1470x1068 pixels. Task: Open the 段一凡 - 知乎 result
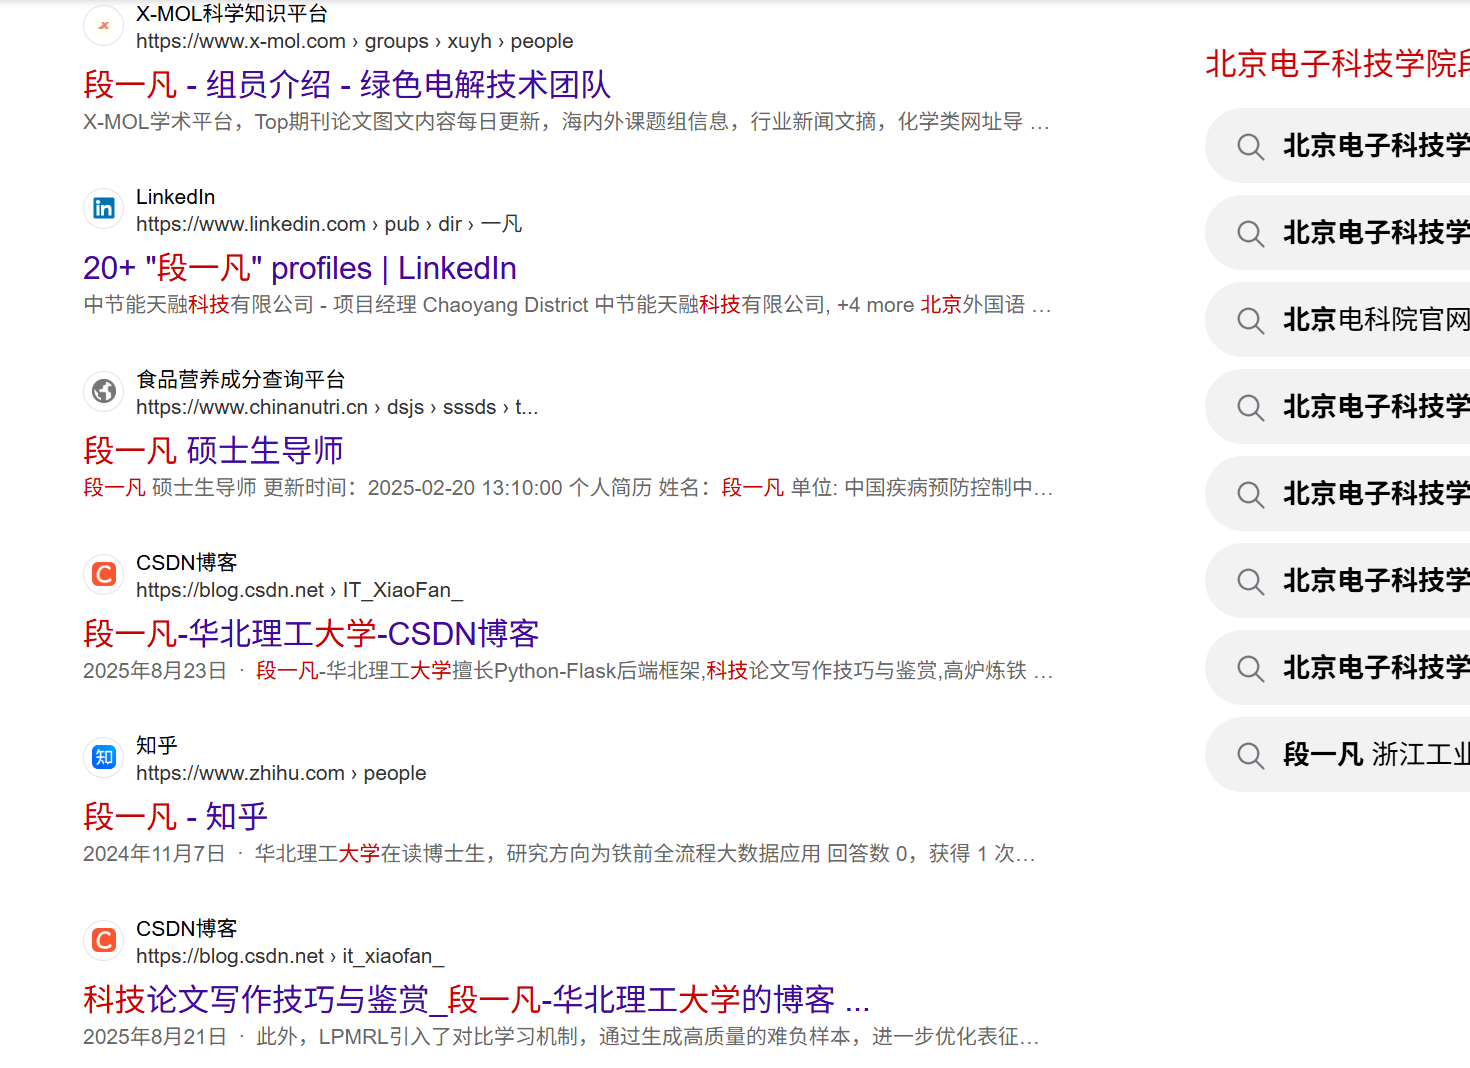pos(175,817)
